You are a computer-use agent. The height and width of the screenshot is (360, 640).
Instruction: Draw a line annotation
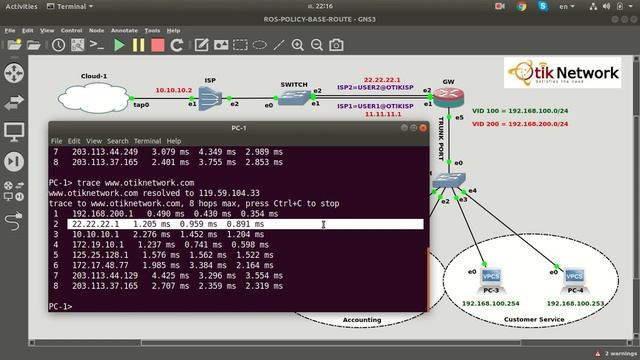tap(279, 45)
